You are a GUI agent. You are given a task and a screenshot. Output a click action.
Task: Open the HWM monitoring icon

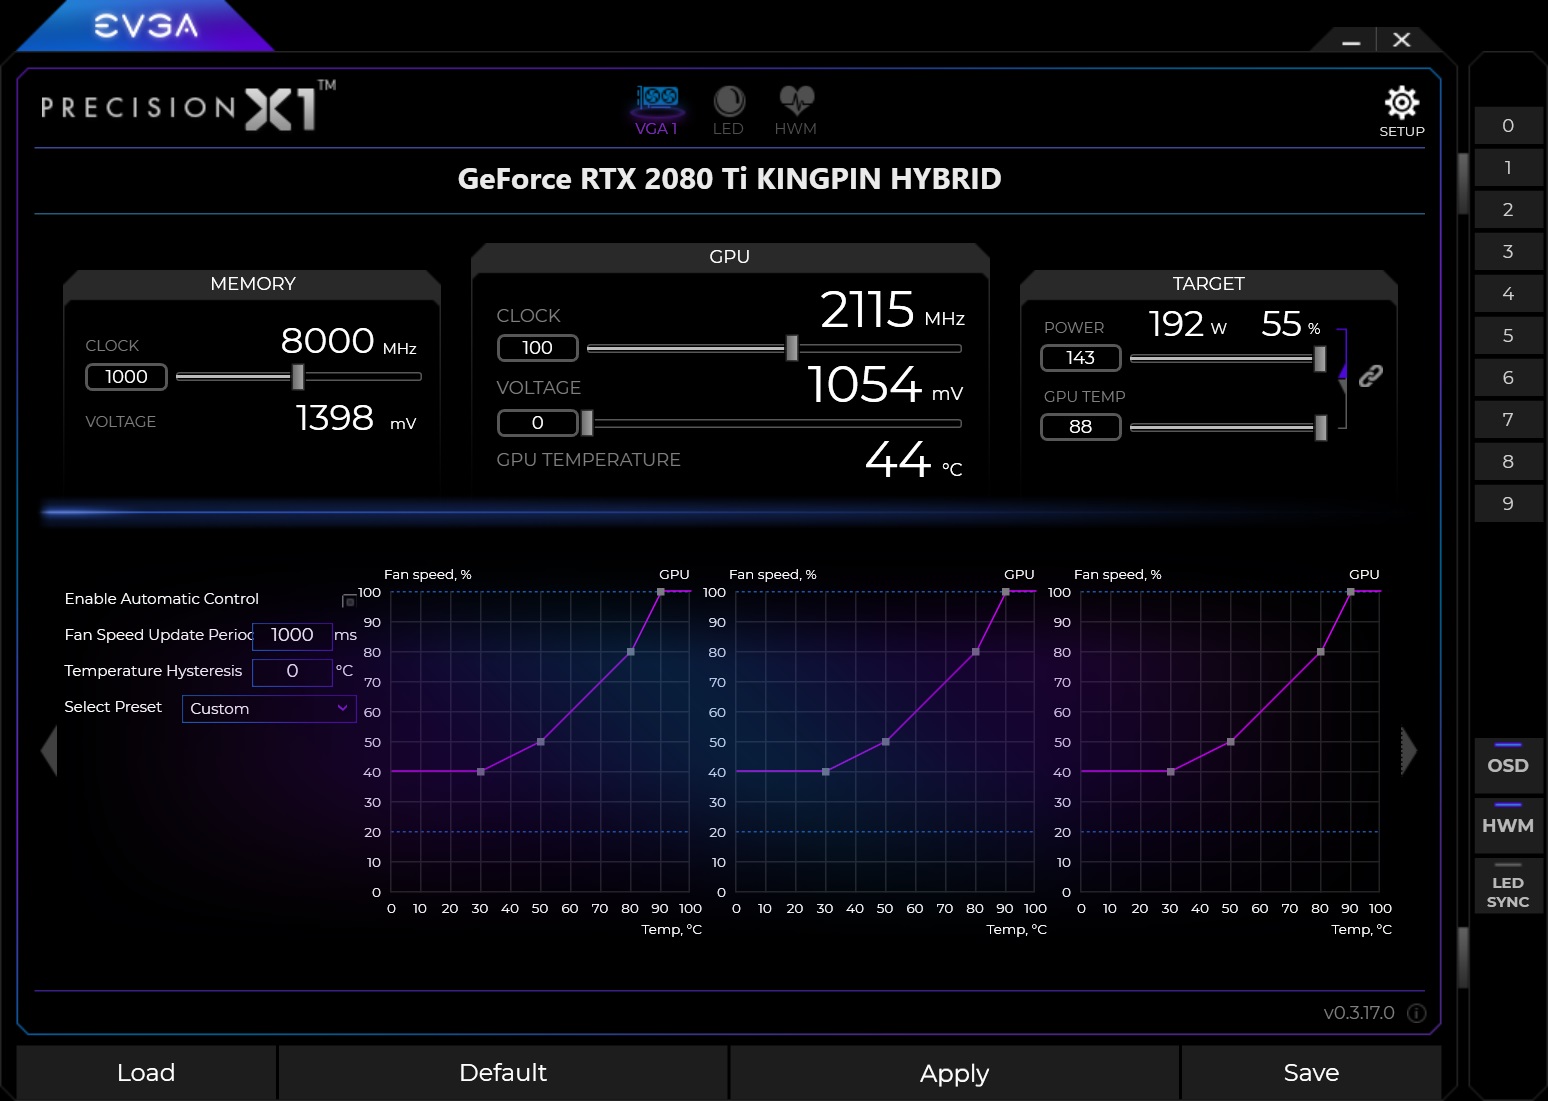794,99
